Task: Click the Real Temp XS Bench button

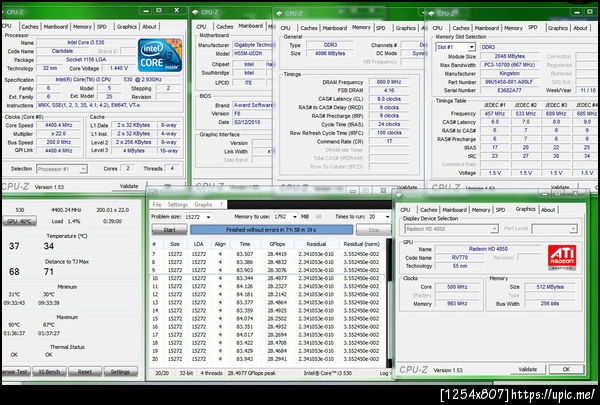Action: point(49,372)
